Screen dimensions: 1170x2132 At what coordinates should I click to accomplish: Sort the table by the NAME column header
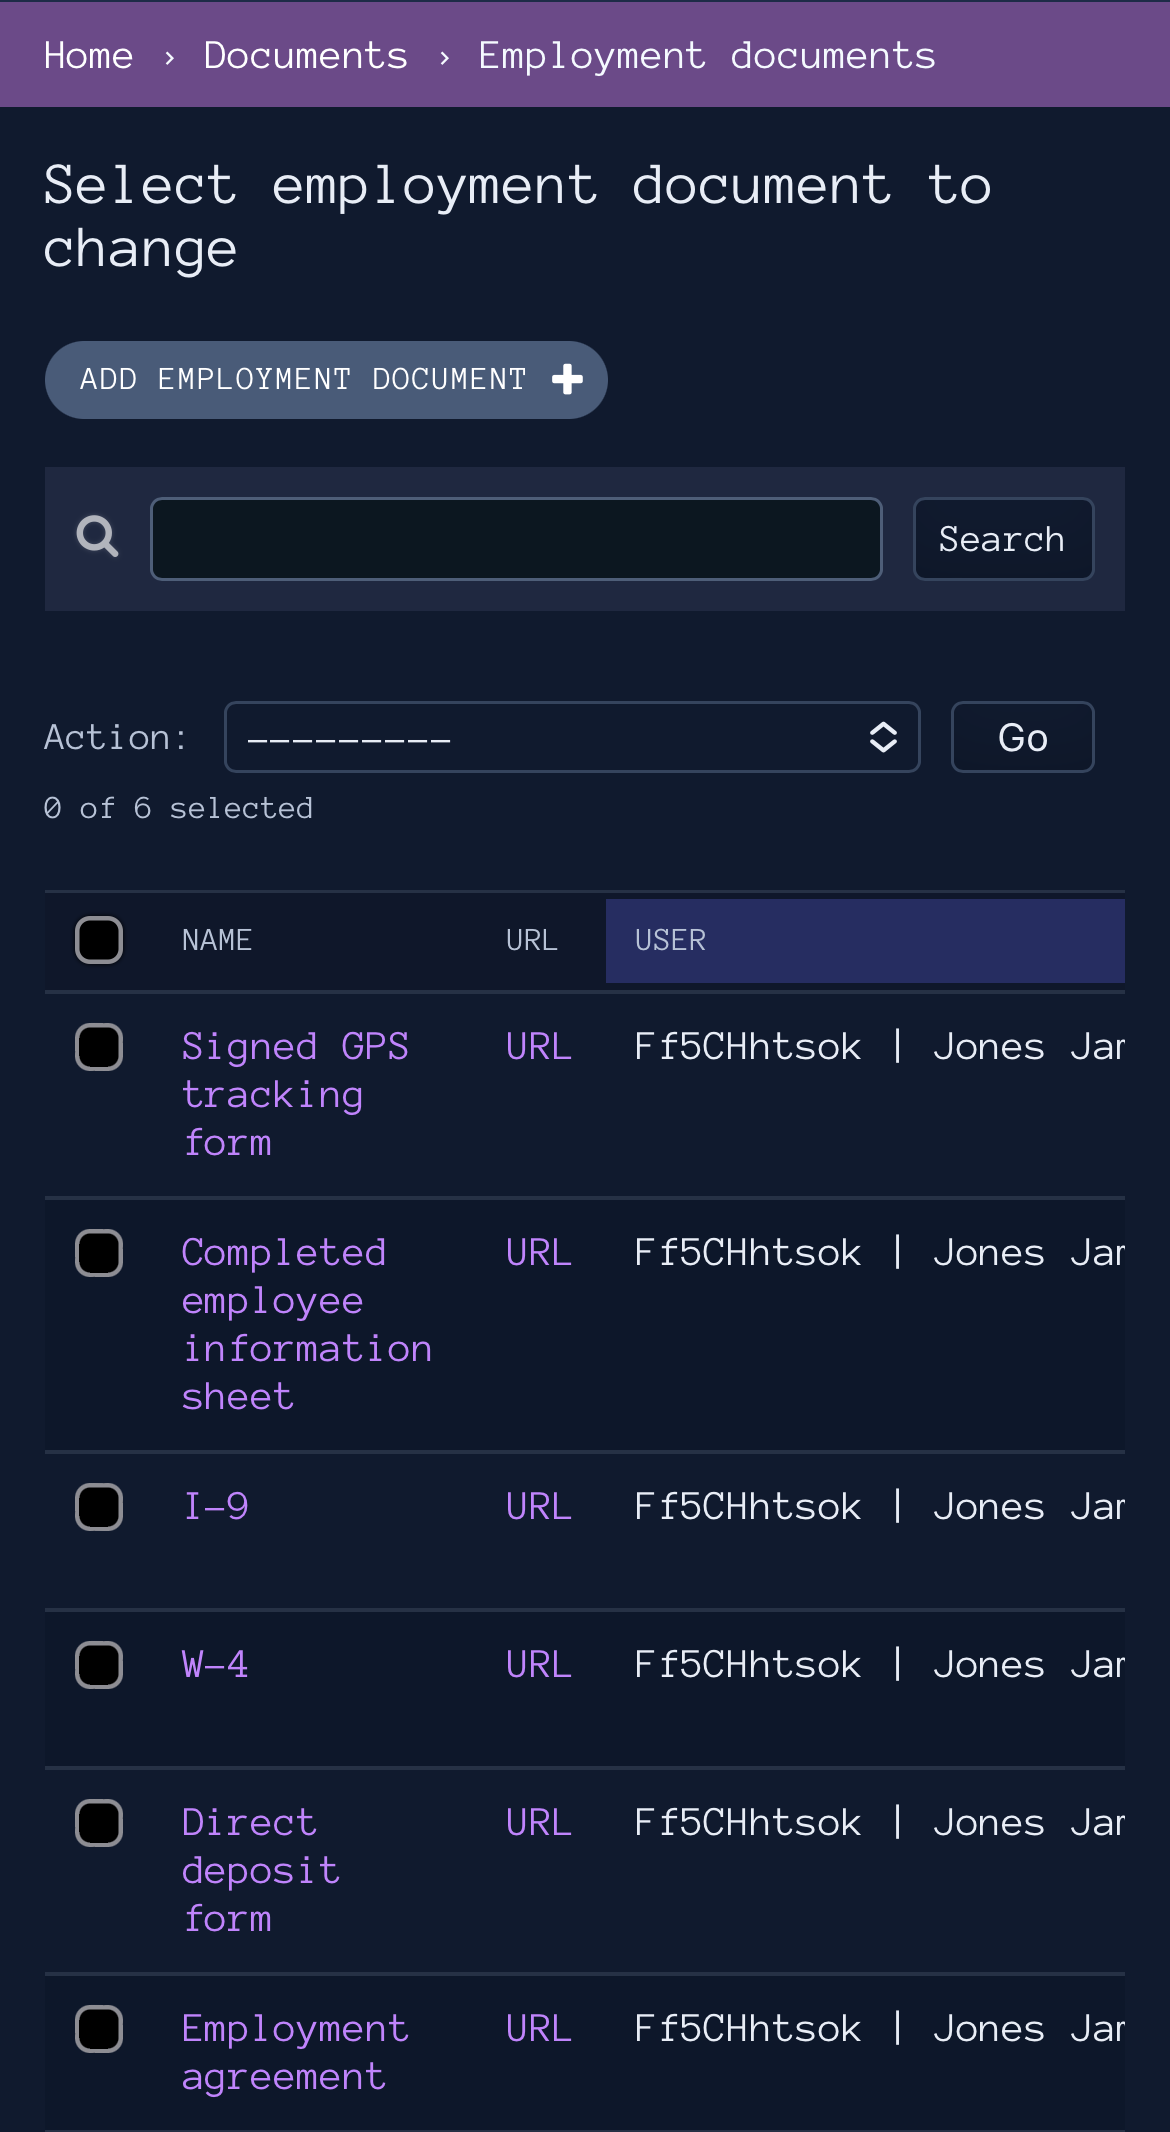point(217,940)
